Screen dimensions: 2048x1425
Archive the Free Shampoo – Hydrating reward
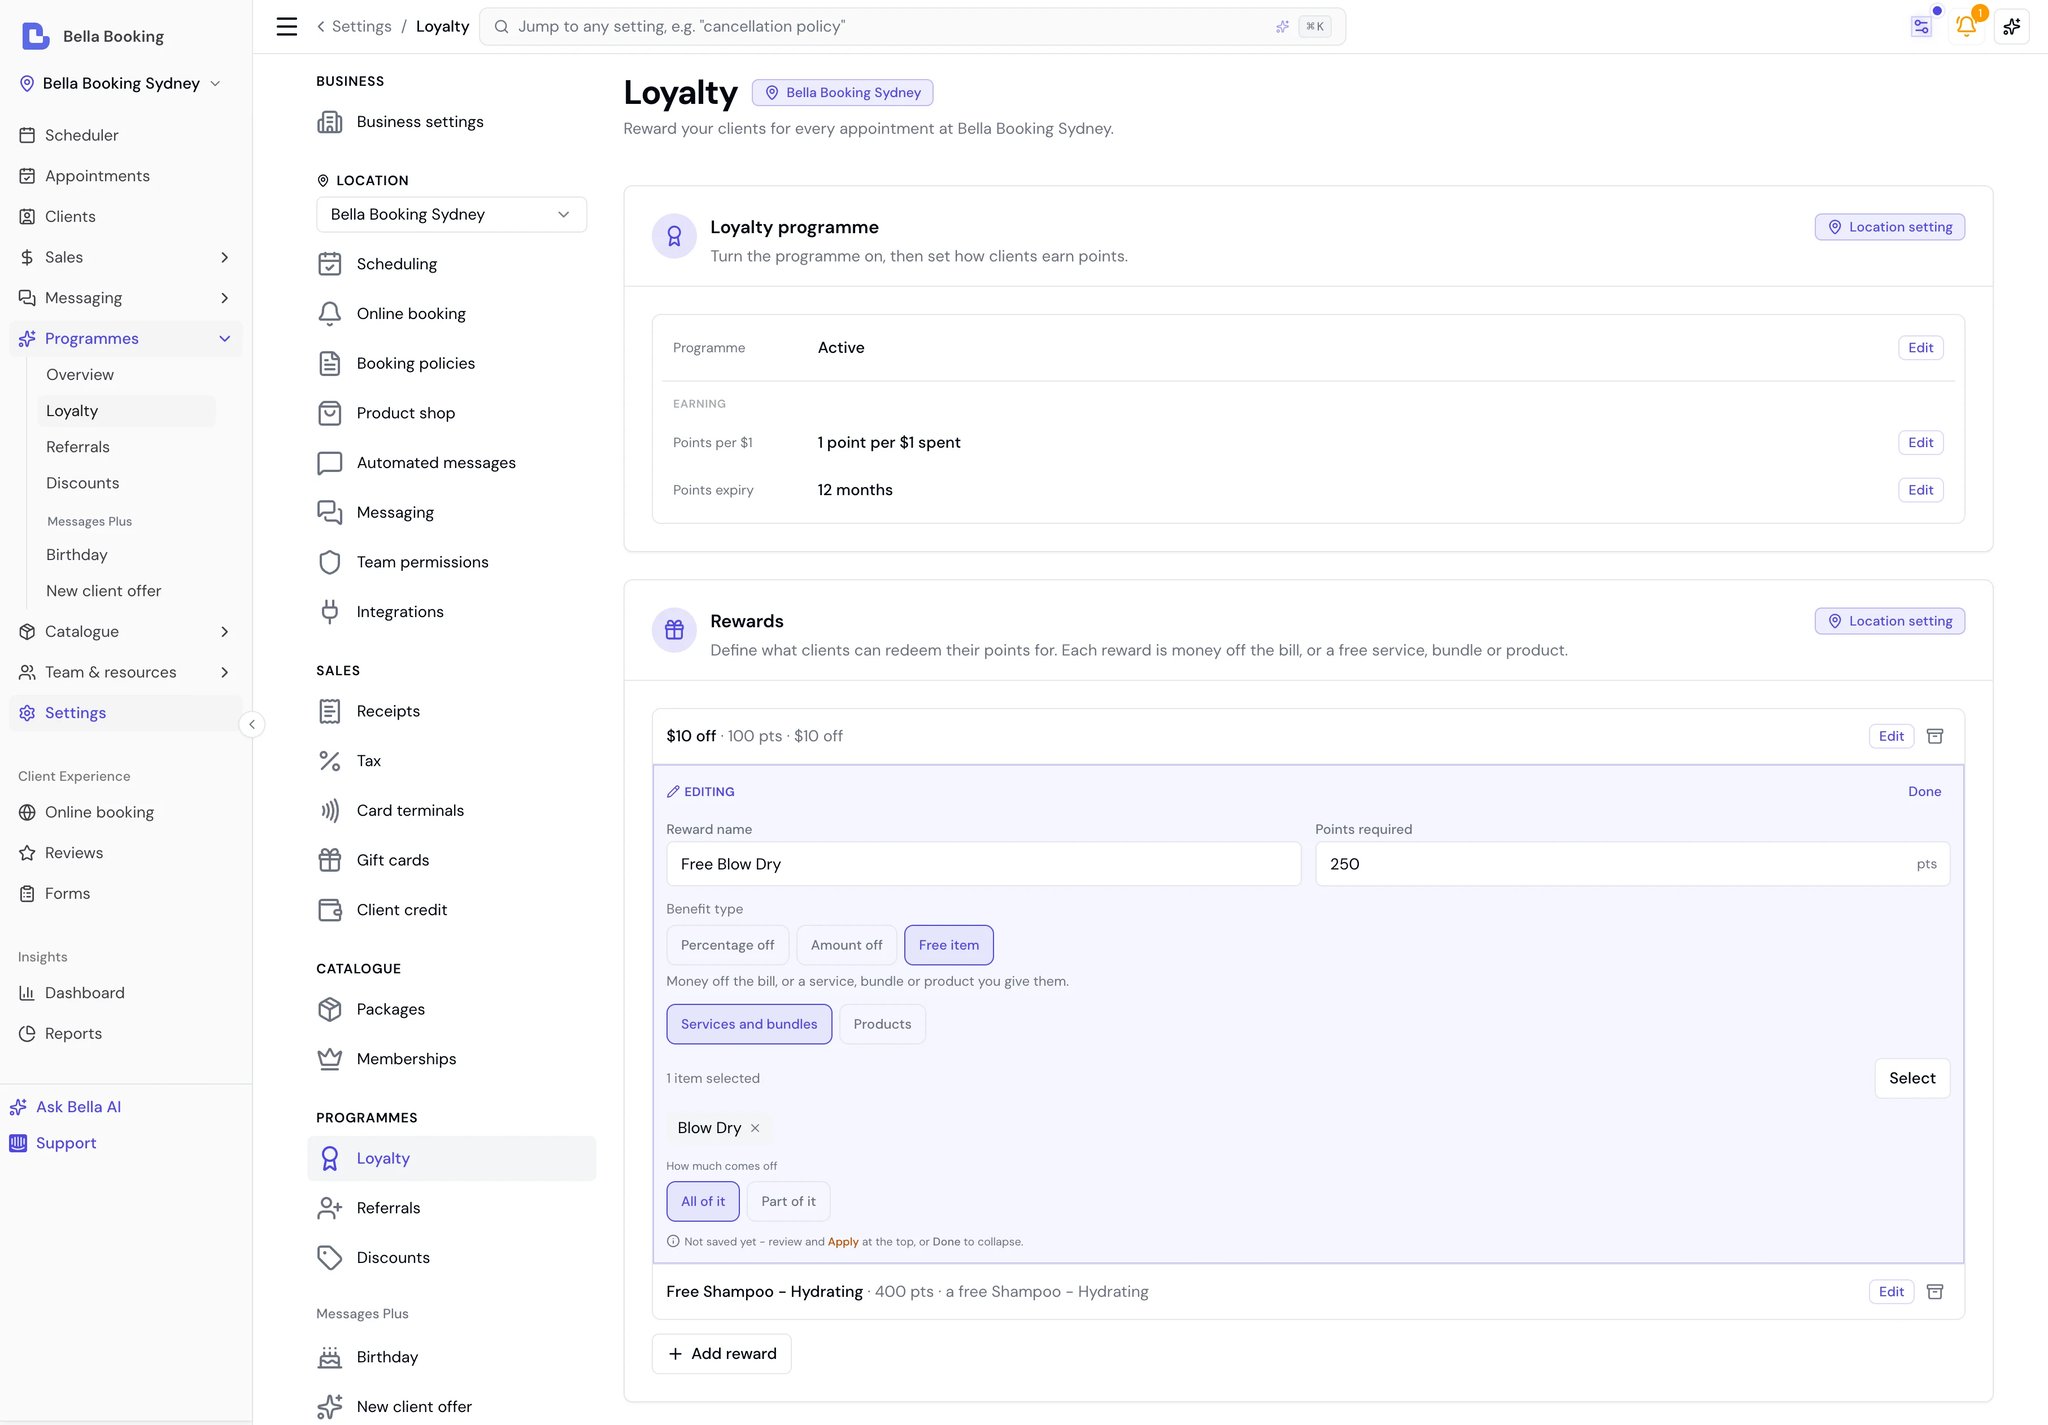1935,1292
